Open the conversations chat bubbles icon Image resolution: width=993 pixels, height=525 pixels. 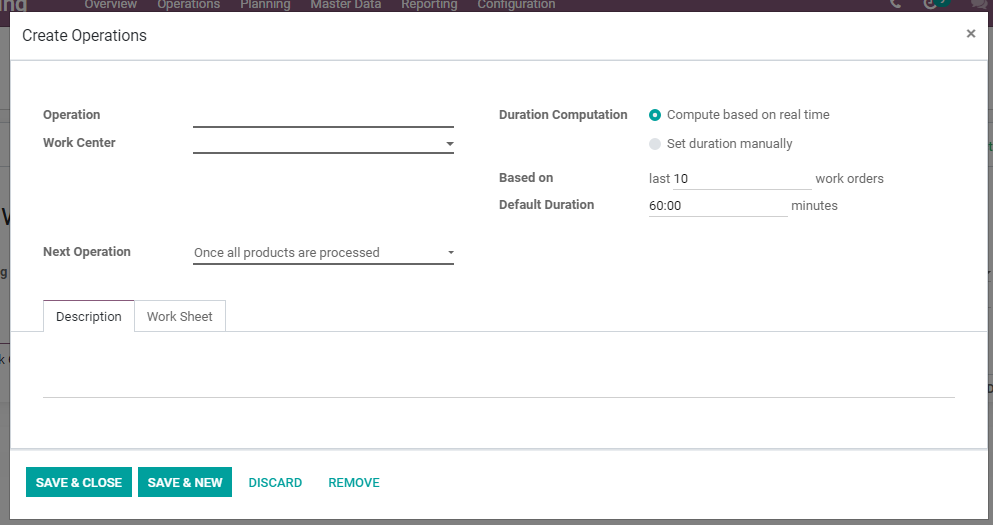pyautogui.click(x=979, y=4)
